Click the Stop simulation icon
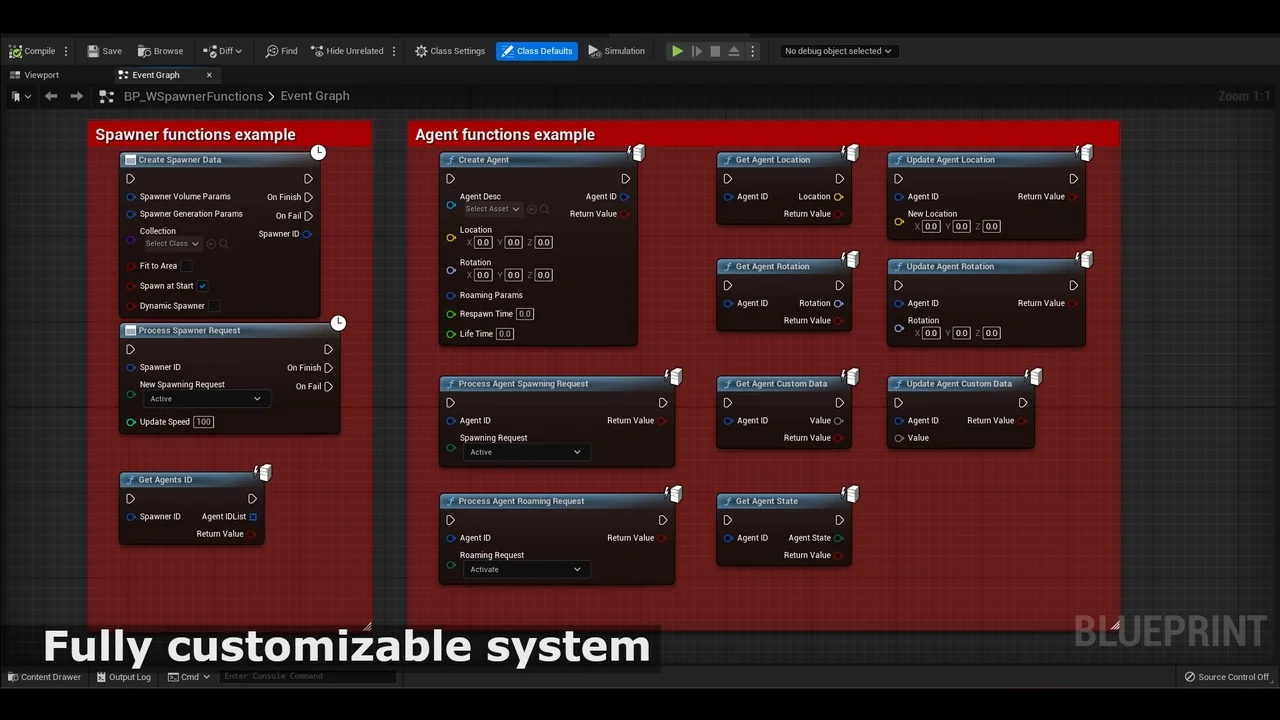Viewport: 1280px width, 720px height. pyautogui.click(x=715, y=51)
